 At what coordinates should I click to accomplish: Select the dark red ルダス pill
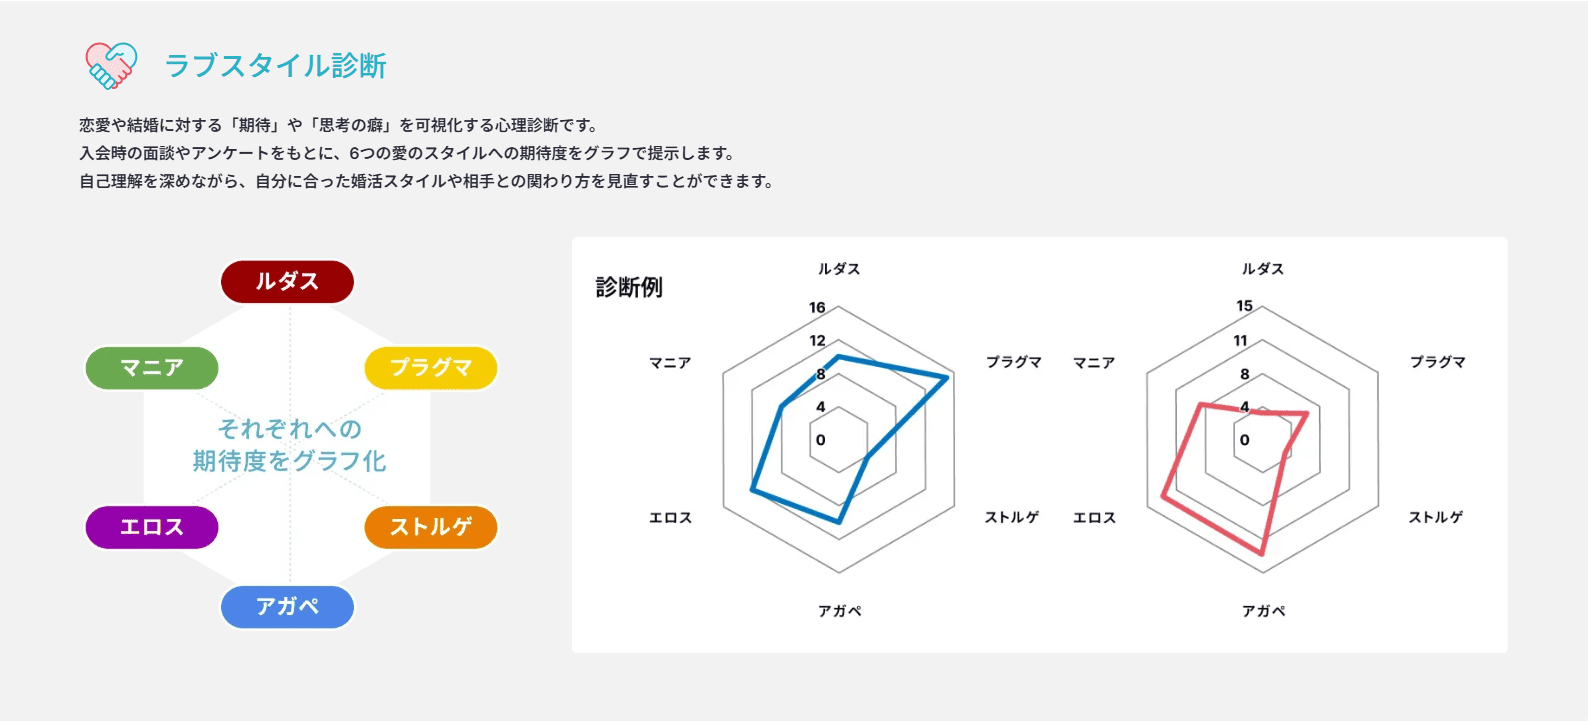click(x=287, y=281)
